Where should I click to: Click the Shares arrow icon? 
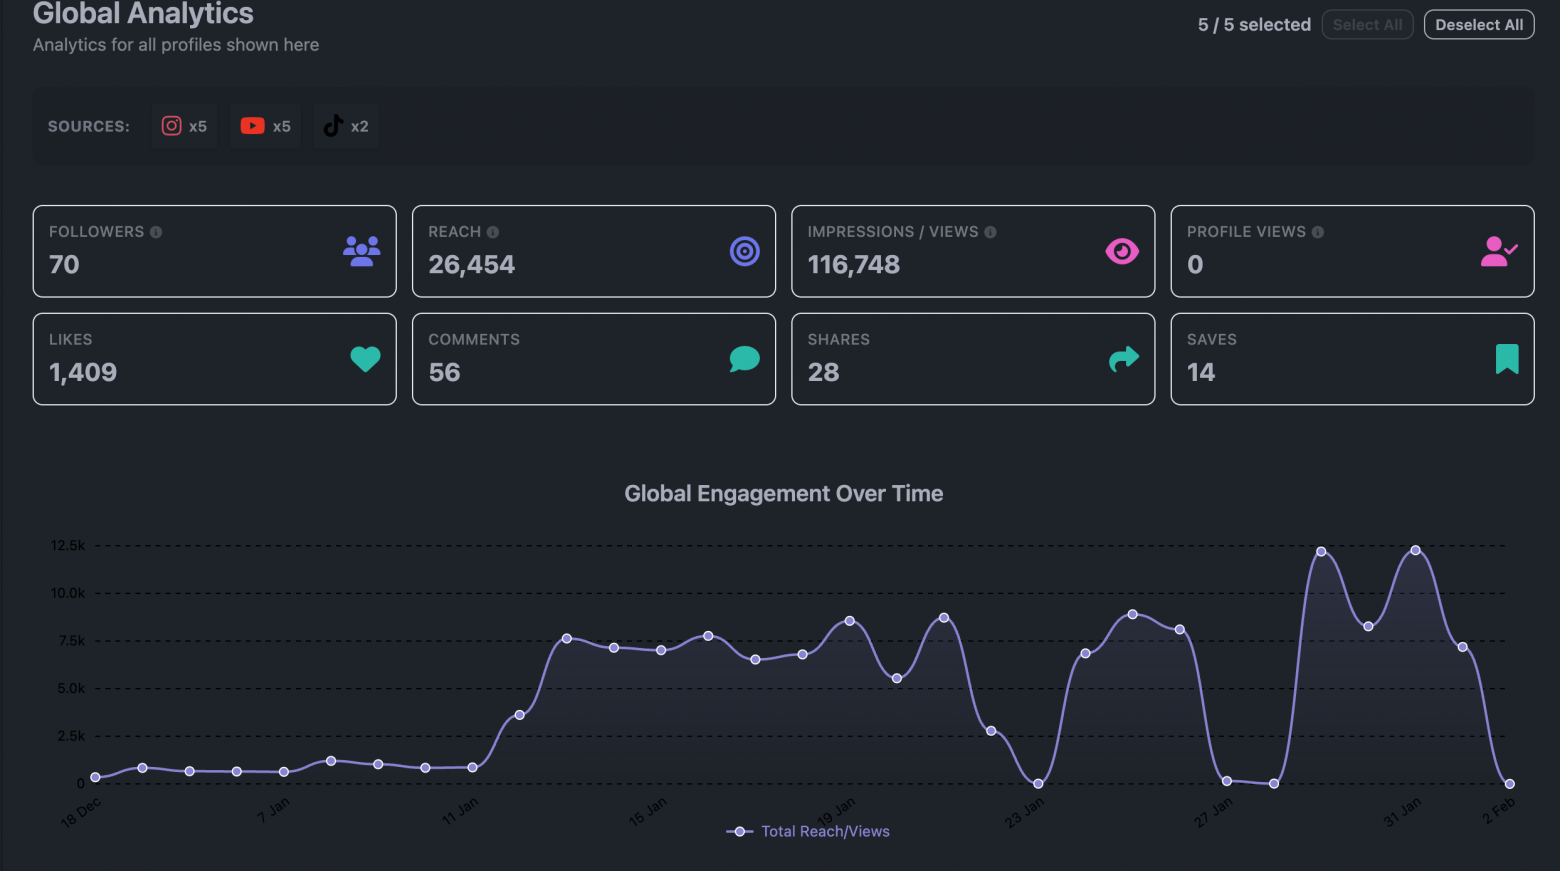click(1122, 359)
